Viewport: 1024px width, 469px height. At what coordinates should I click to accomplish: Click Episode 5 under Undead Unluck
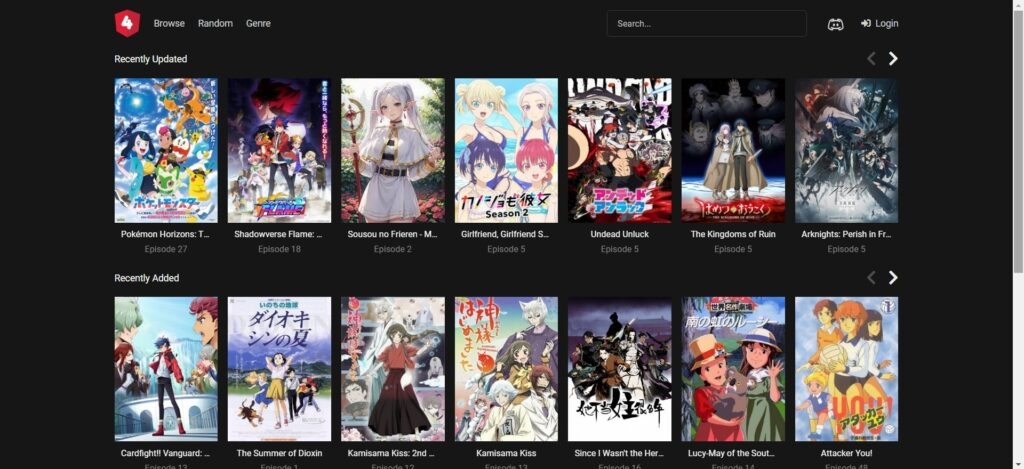coord(620,249)
